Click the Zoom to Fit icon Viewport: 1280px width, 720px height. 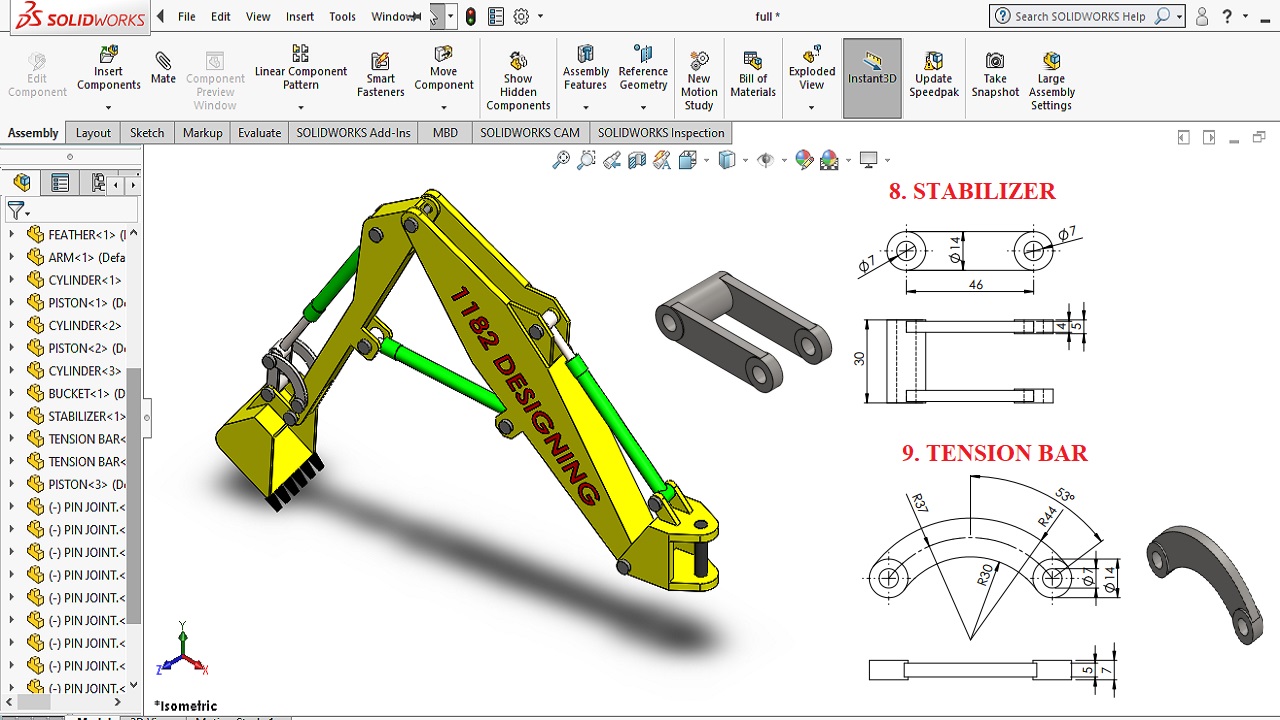click(561, 160)
